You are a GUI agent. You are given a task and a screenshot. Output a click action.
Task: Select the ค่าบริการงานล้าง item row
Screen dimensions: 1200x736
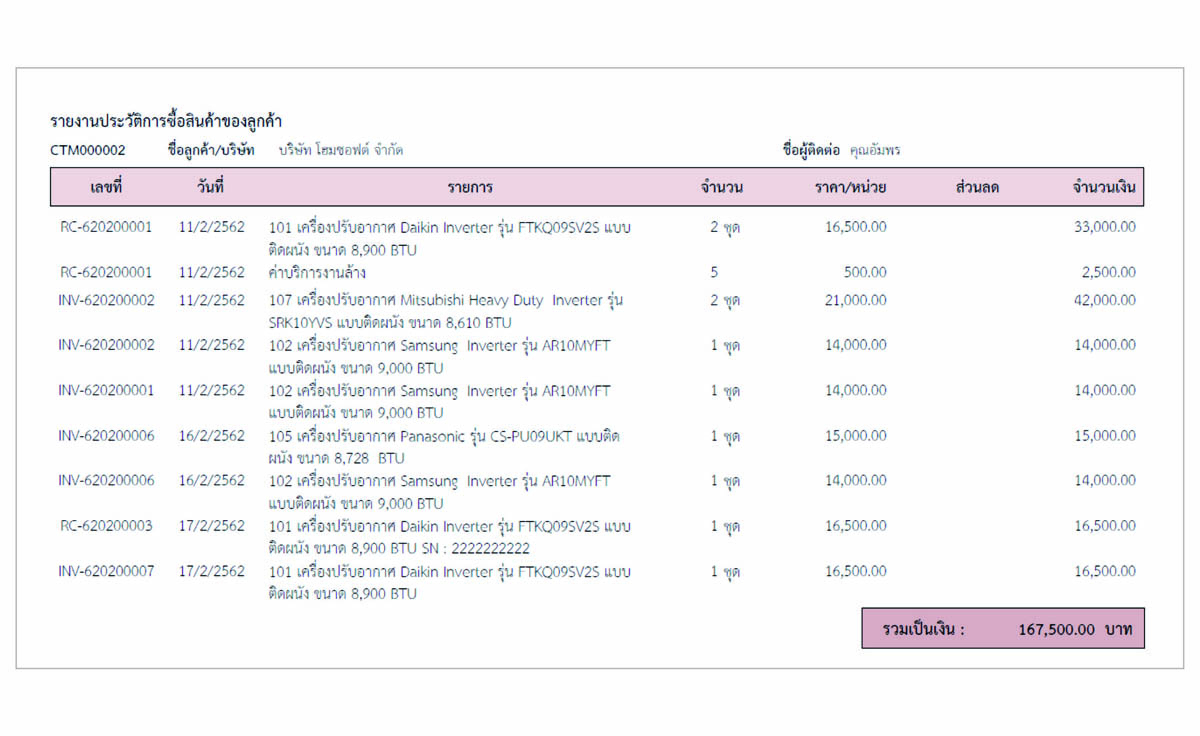tap(317, 272)
